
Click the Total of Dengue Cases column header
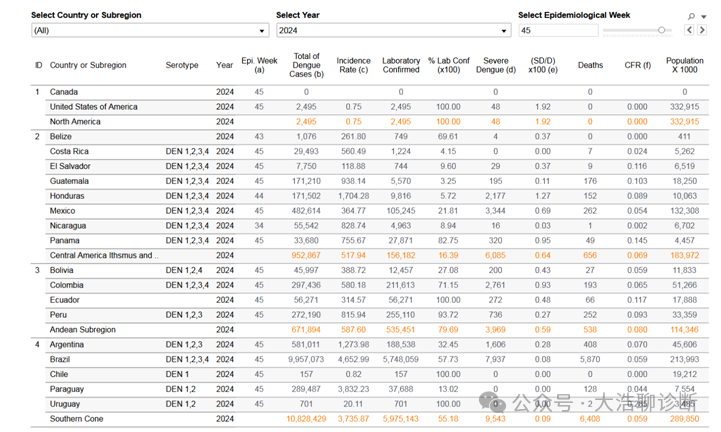(x=305, y=65)
